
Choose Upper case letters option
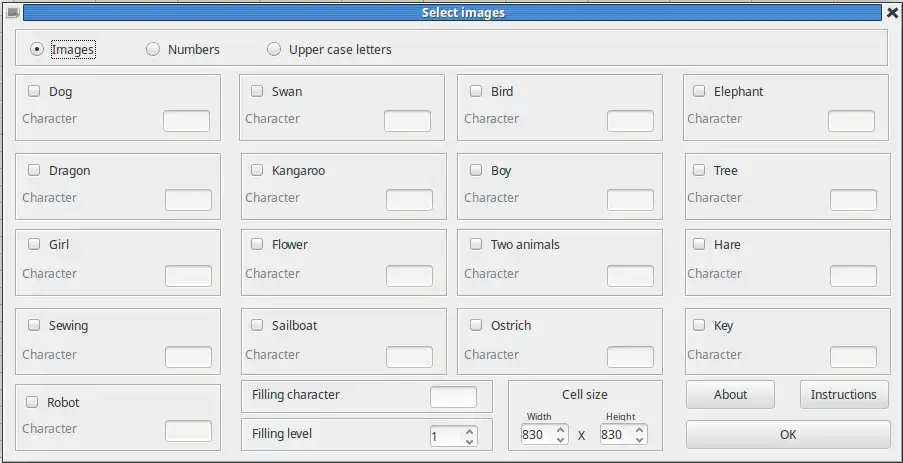coord(274,49)
